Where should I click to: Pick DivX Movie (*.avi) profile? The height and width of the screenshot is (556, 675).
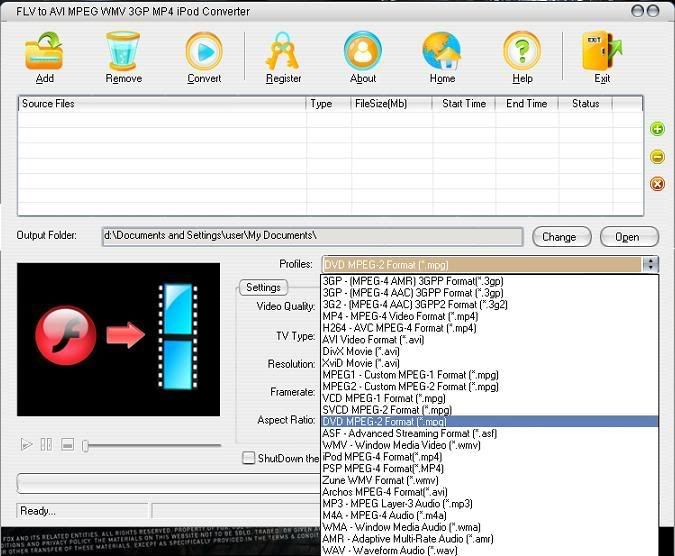[489, 351]
